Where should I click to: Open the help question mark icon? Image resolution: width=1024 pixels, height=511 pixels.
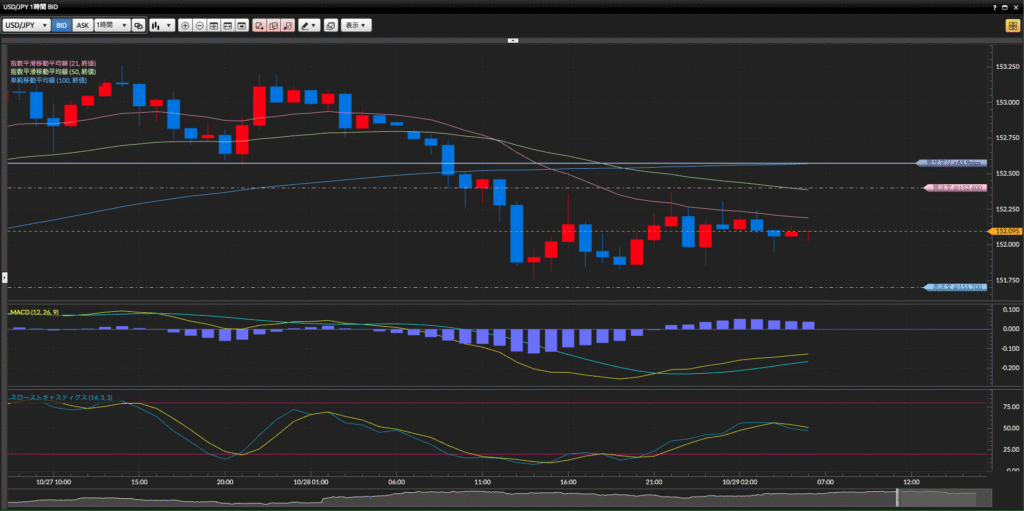point(994,7)
